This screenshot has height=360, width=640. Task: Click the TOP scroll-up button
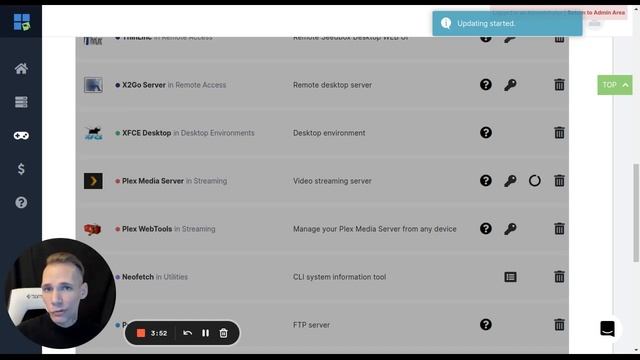pyautogui.click(x=615, y=85)
